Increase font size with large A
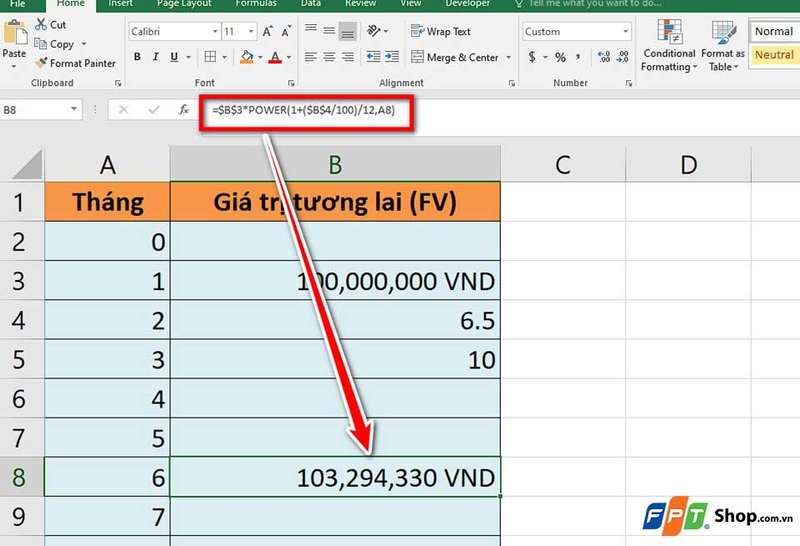Viewport: 800px width, 546px height. pos(267,32)
